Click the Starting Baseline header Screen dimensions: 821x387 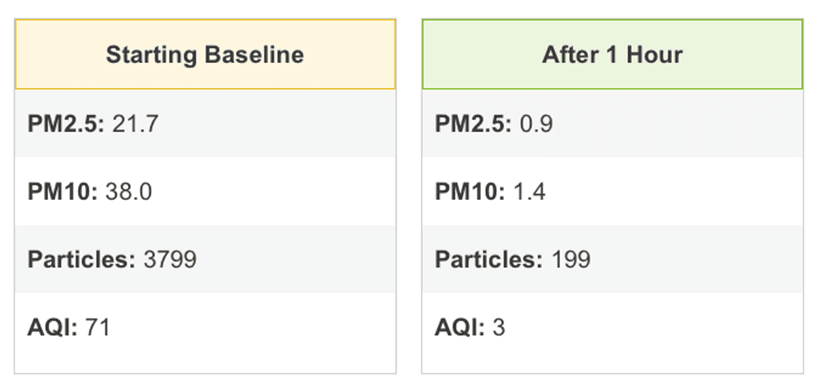205,54
